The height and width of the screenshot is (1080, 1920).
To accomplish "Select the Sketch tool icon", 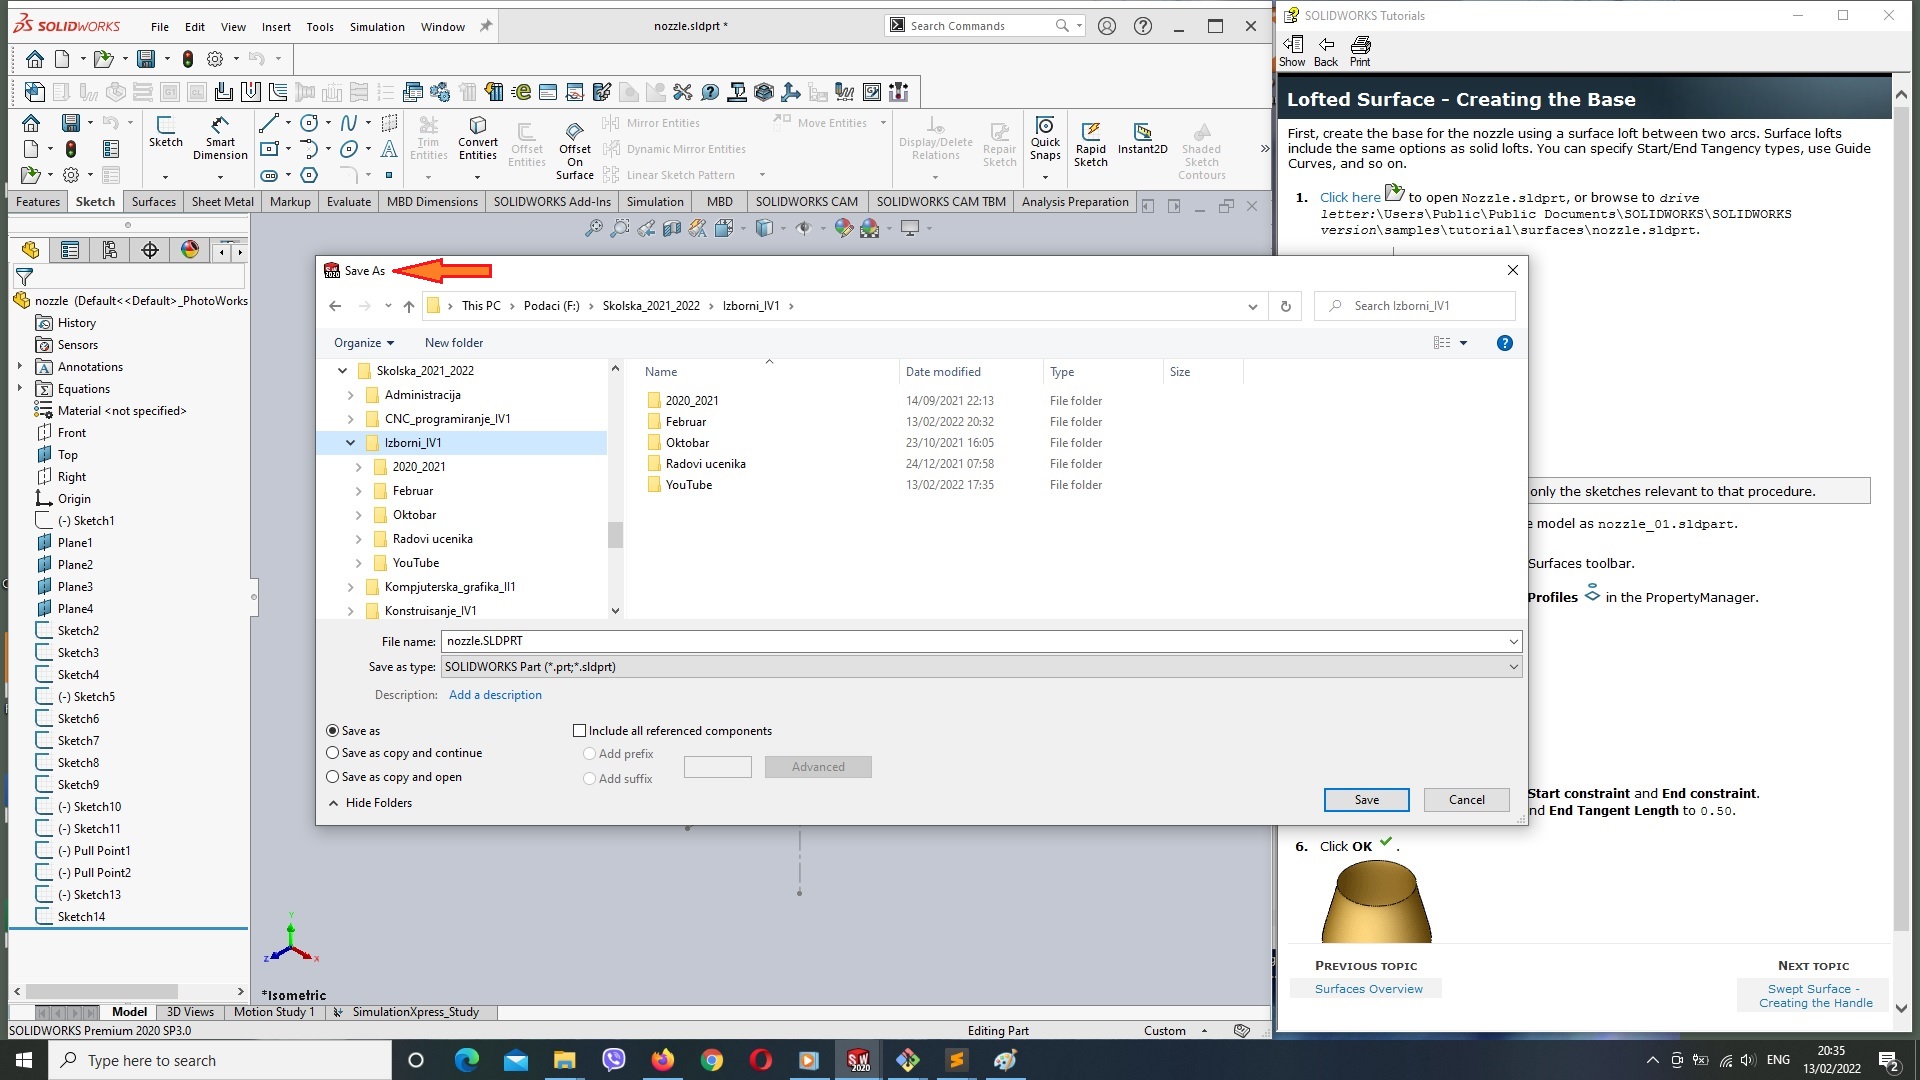I will tap(166, 131).
